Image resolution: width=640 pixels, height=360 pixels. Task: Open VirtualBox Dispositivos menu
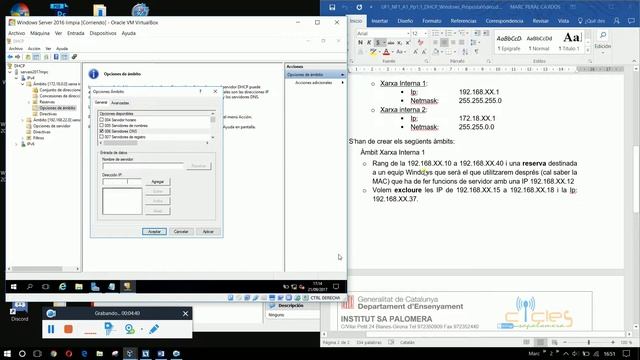pos(103,33)
